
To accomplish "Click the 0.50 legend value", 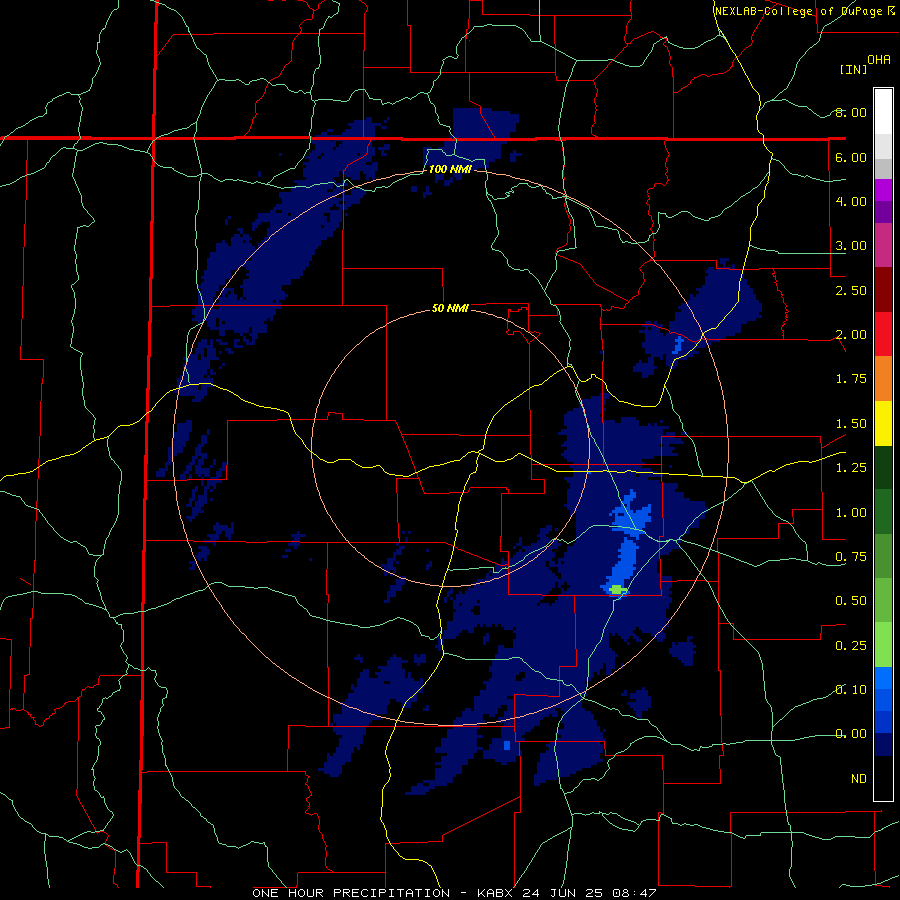I will 851,601.
